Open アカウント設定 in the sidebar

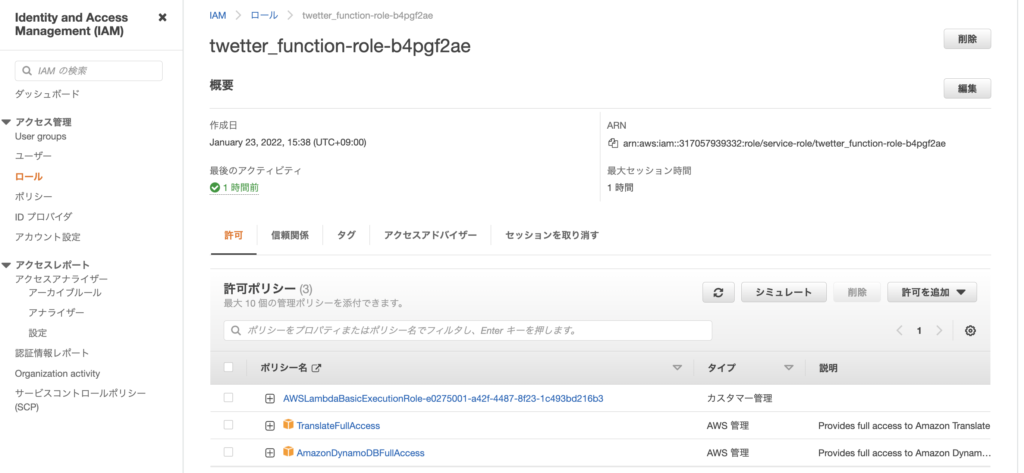(48, 237)
